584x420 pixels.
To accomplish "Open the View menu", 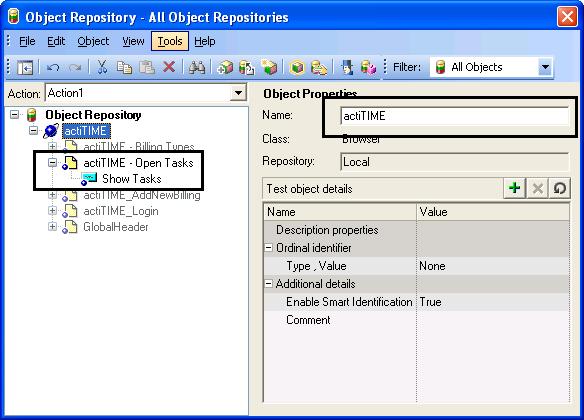I will tap(133, 41).
